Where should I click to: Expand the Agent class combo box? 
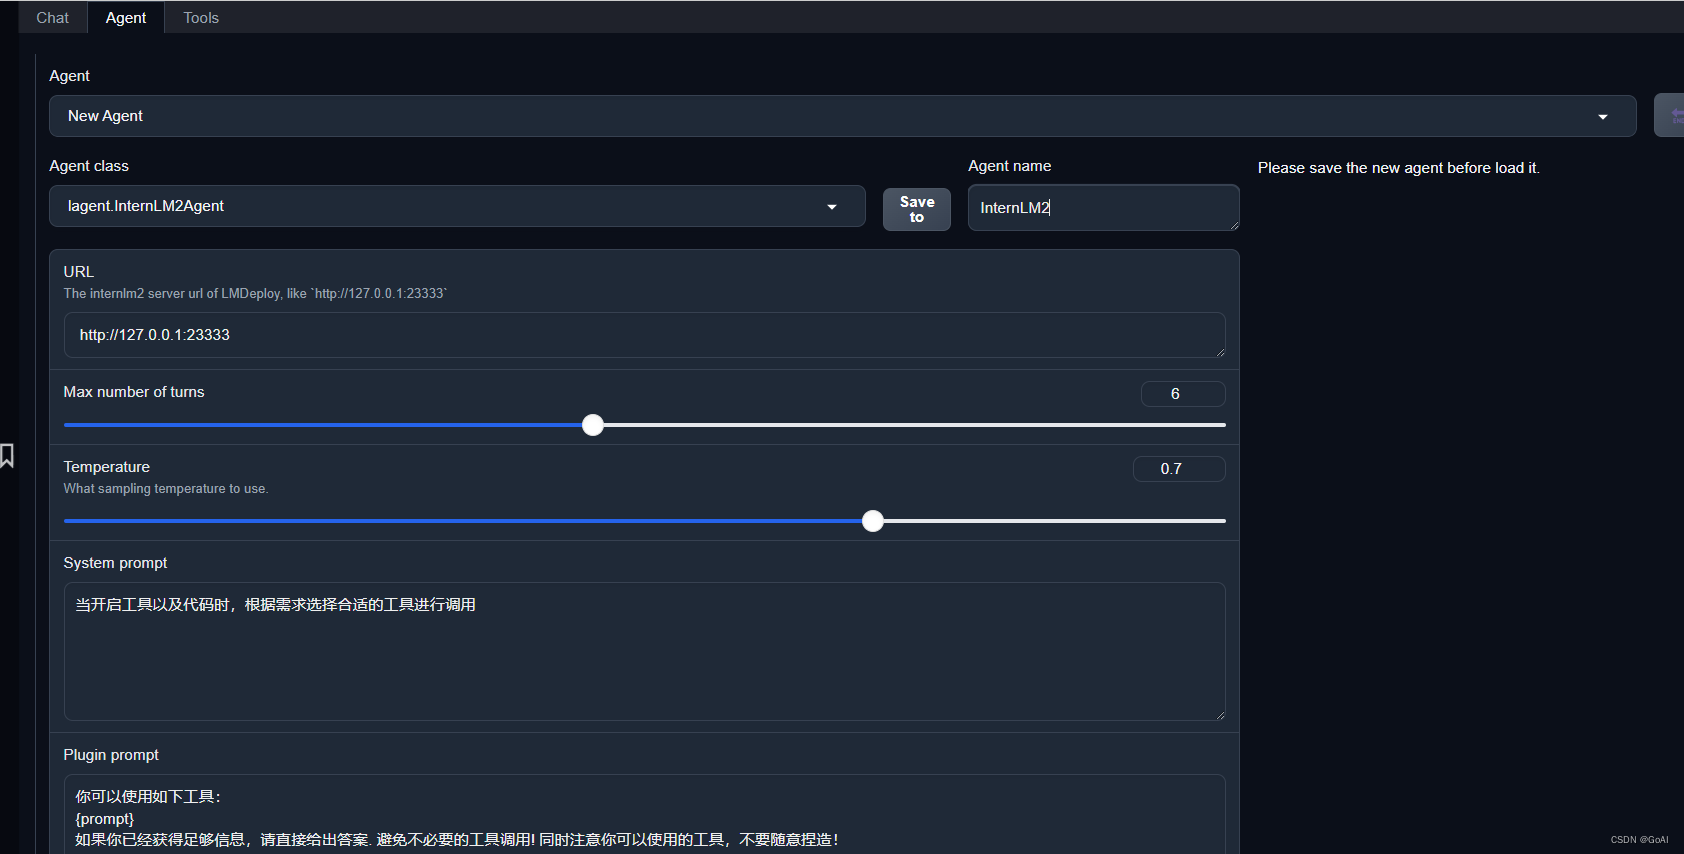(x=457, y=206)
